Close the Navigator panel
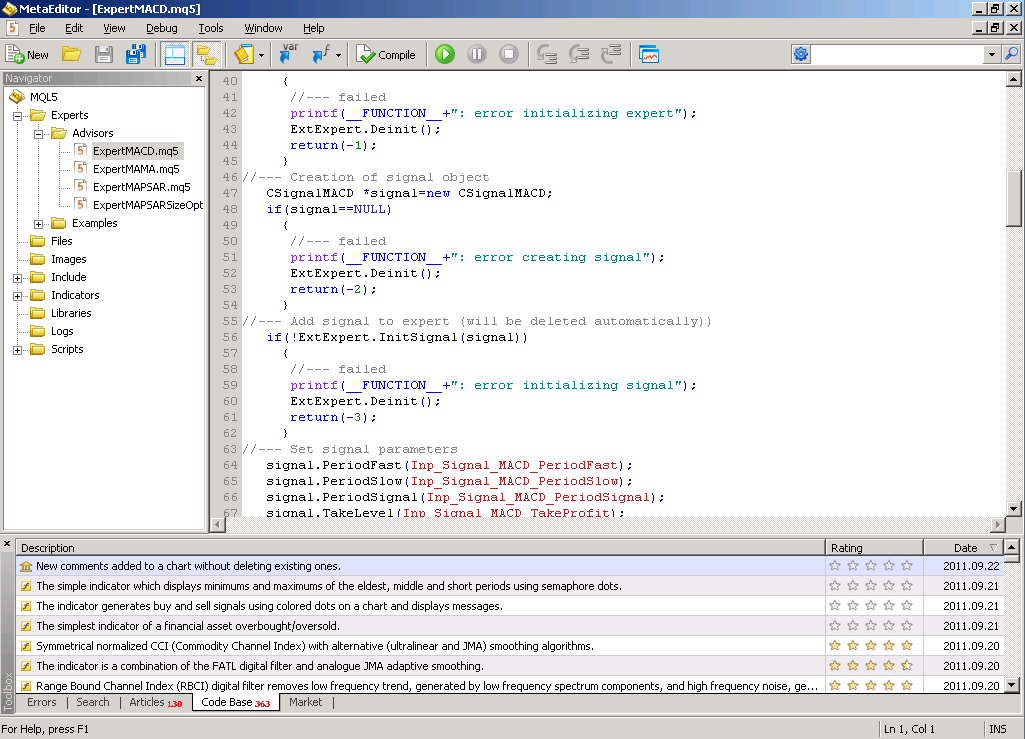1025x739 pixels. tap(198, 79)
